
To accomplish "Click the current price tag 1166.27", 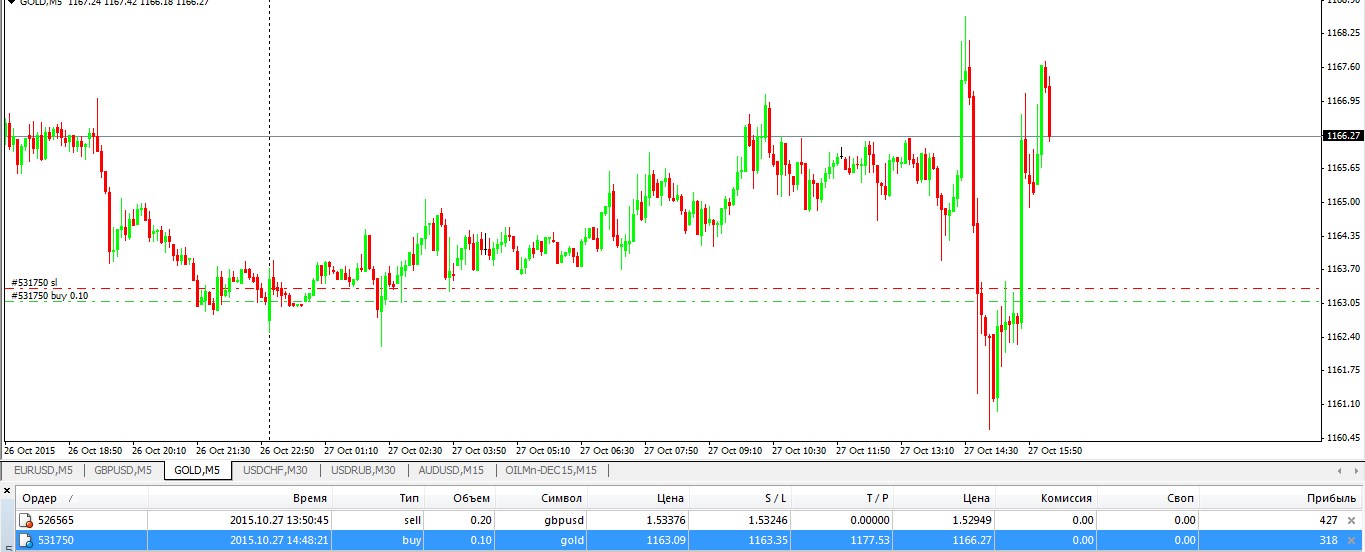I will [1342, 135].
